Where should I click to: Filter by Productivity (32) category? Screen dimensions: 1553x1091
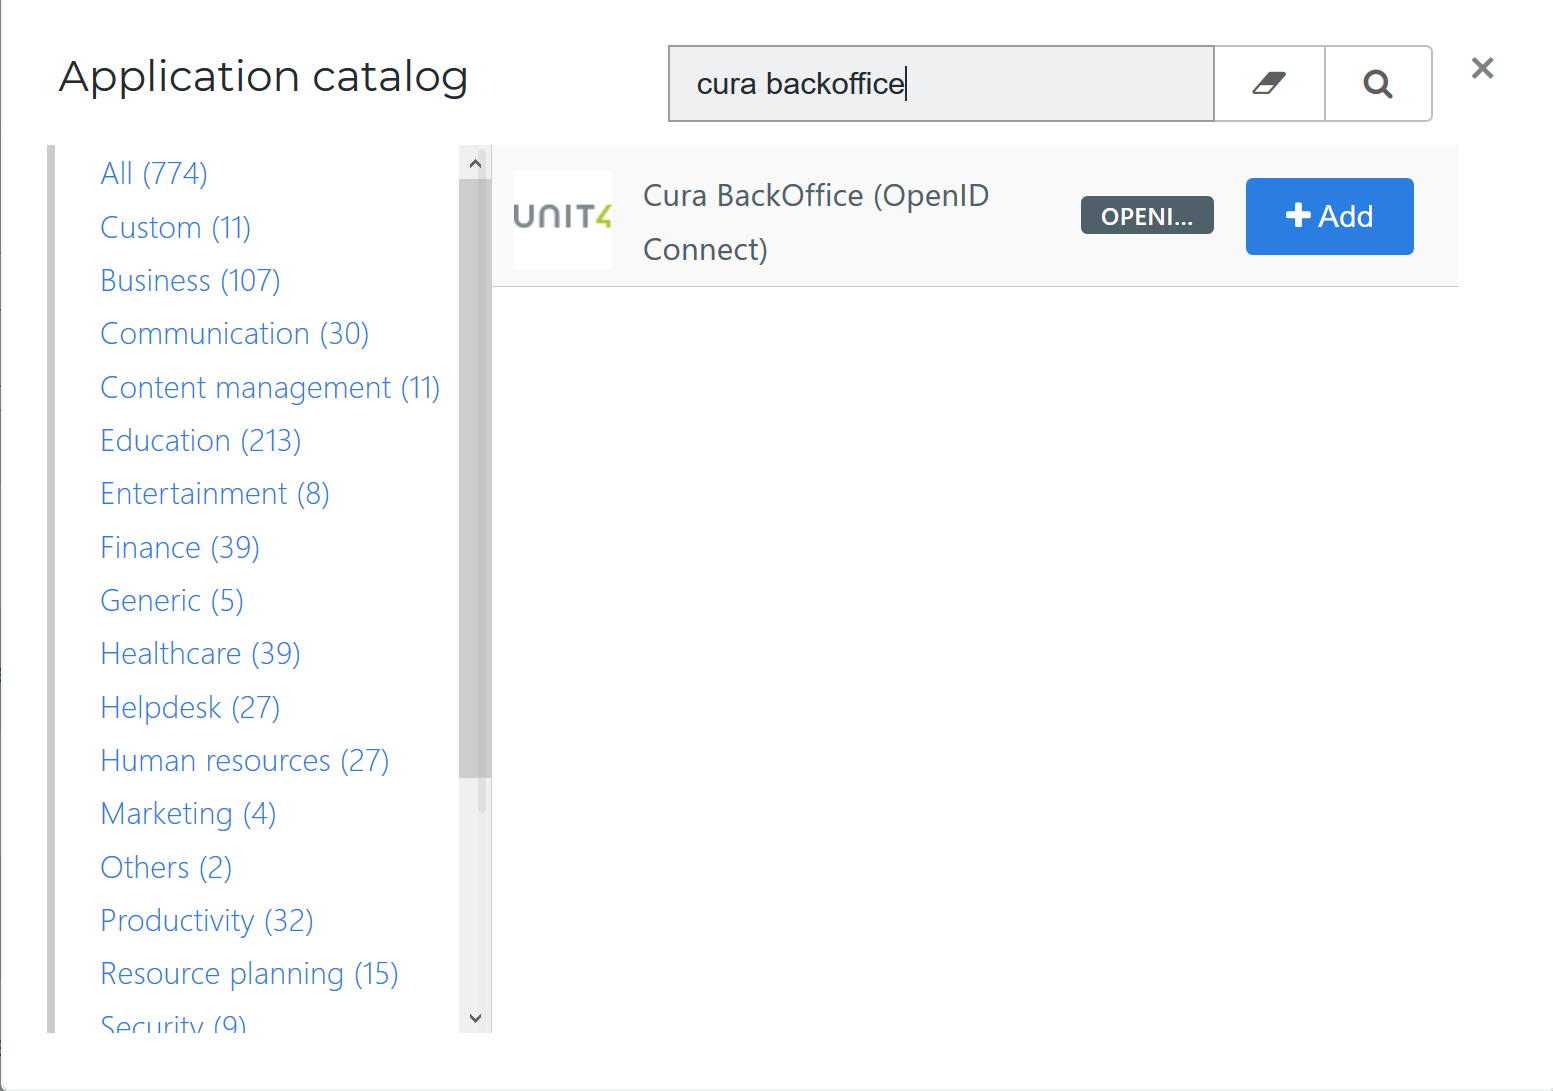click(207, 921)
